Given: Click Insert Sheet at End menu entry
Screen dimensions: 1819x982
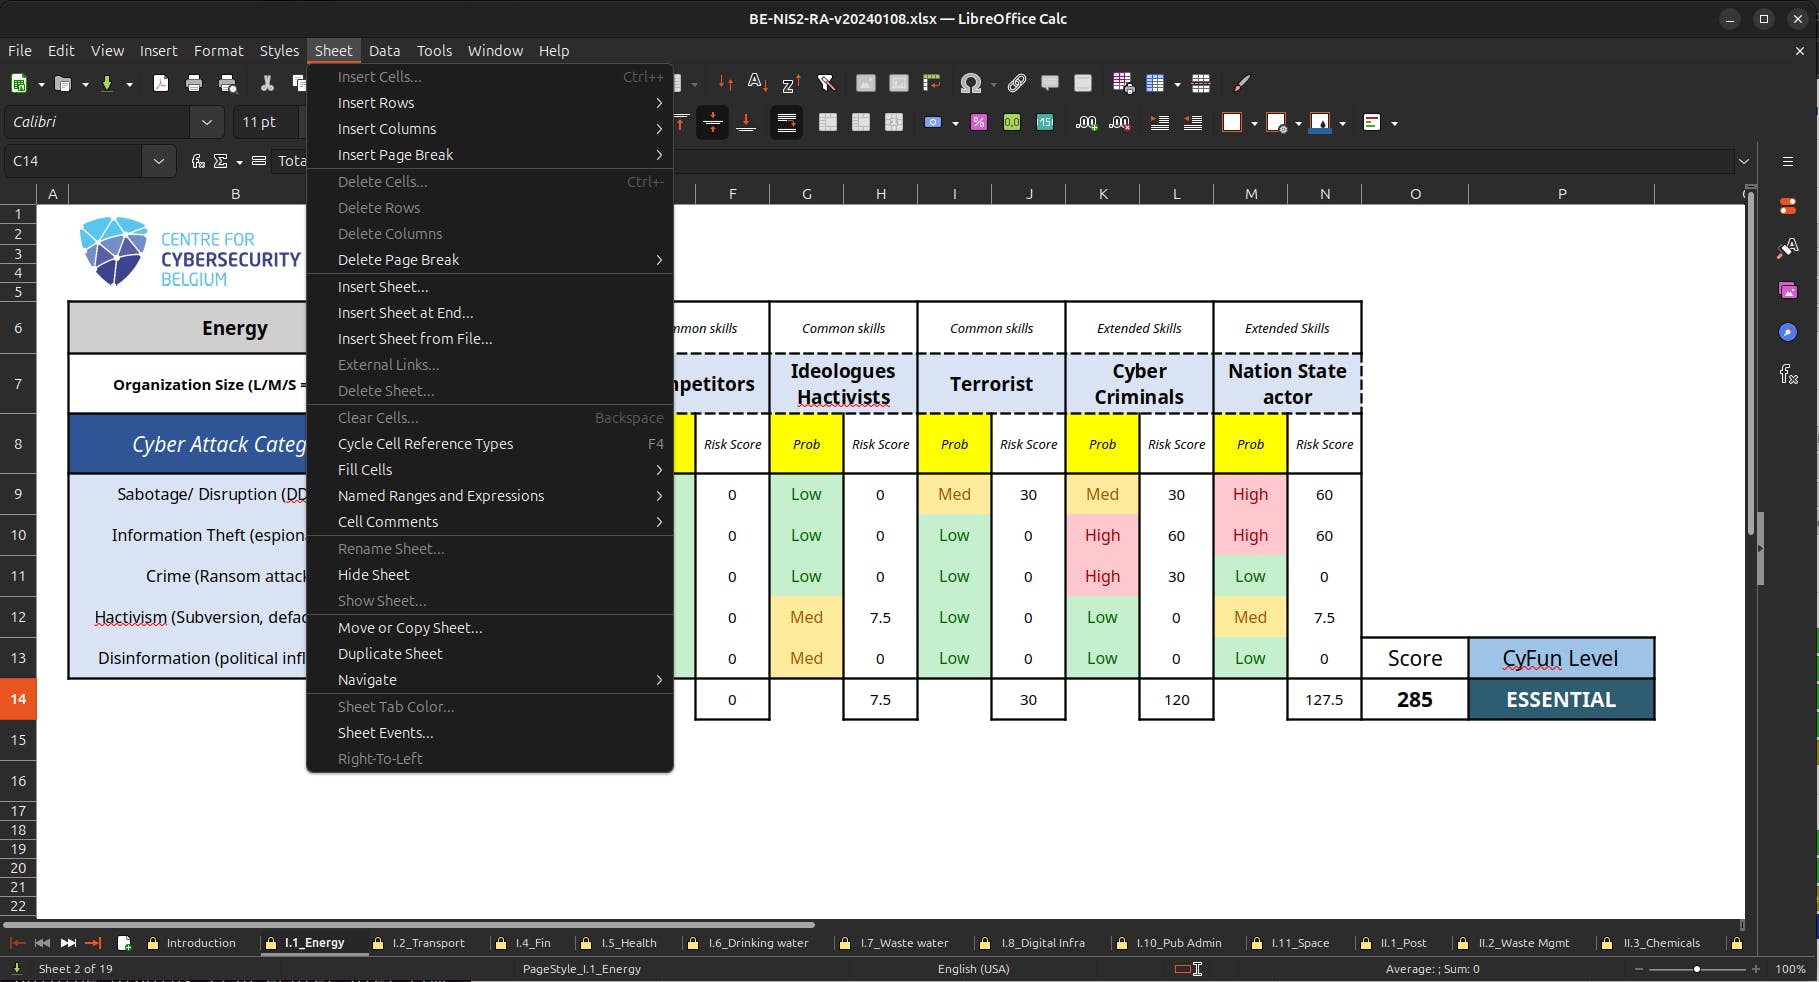Looking at the screenshot, I should [x=405, y=313].
